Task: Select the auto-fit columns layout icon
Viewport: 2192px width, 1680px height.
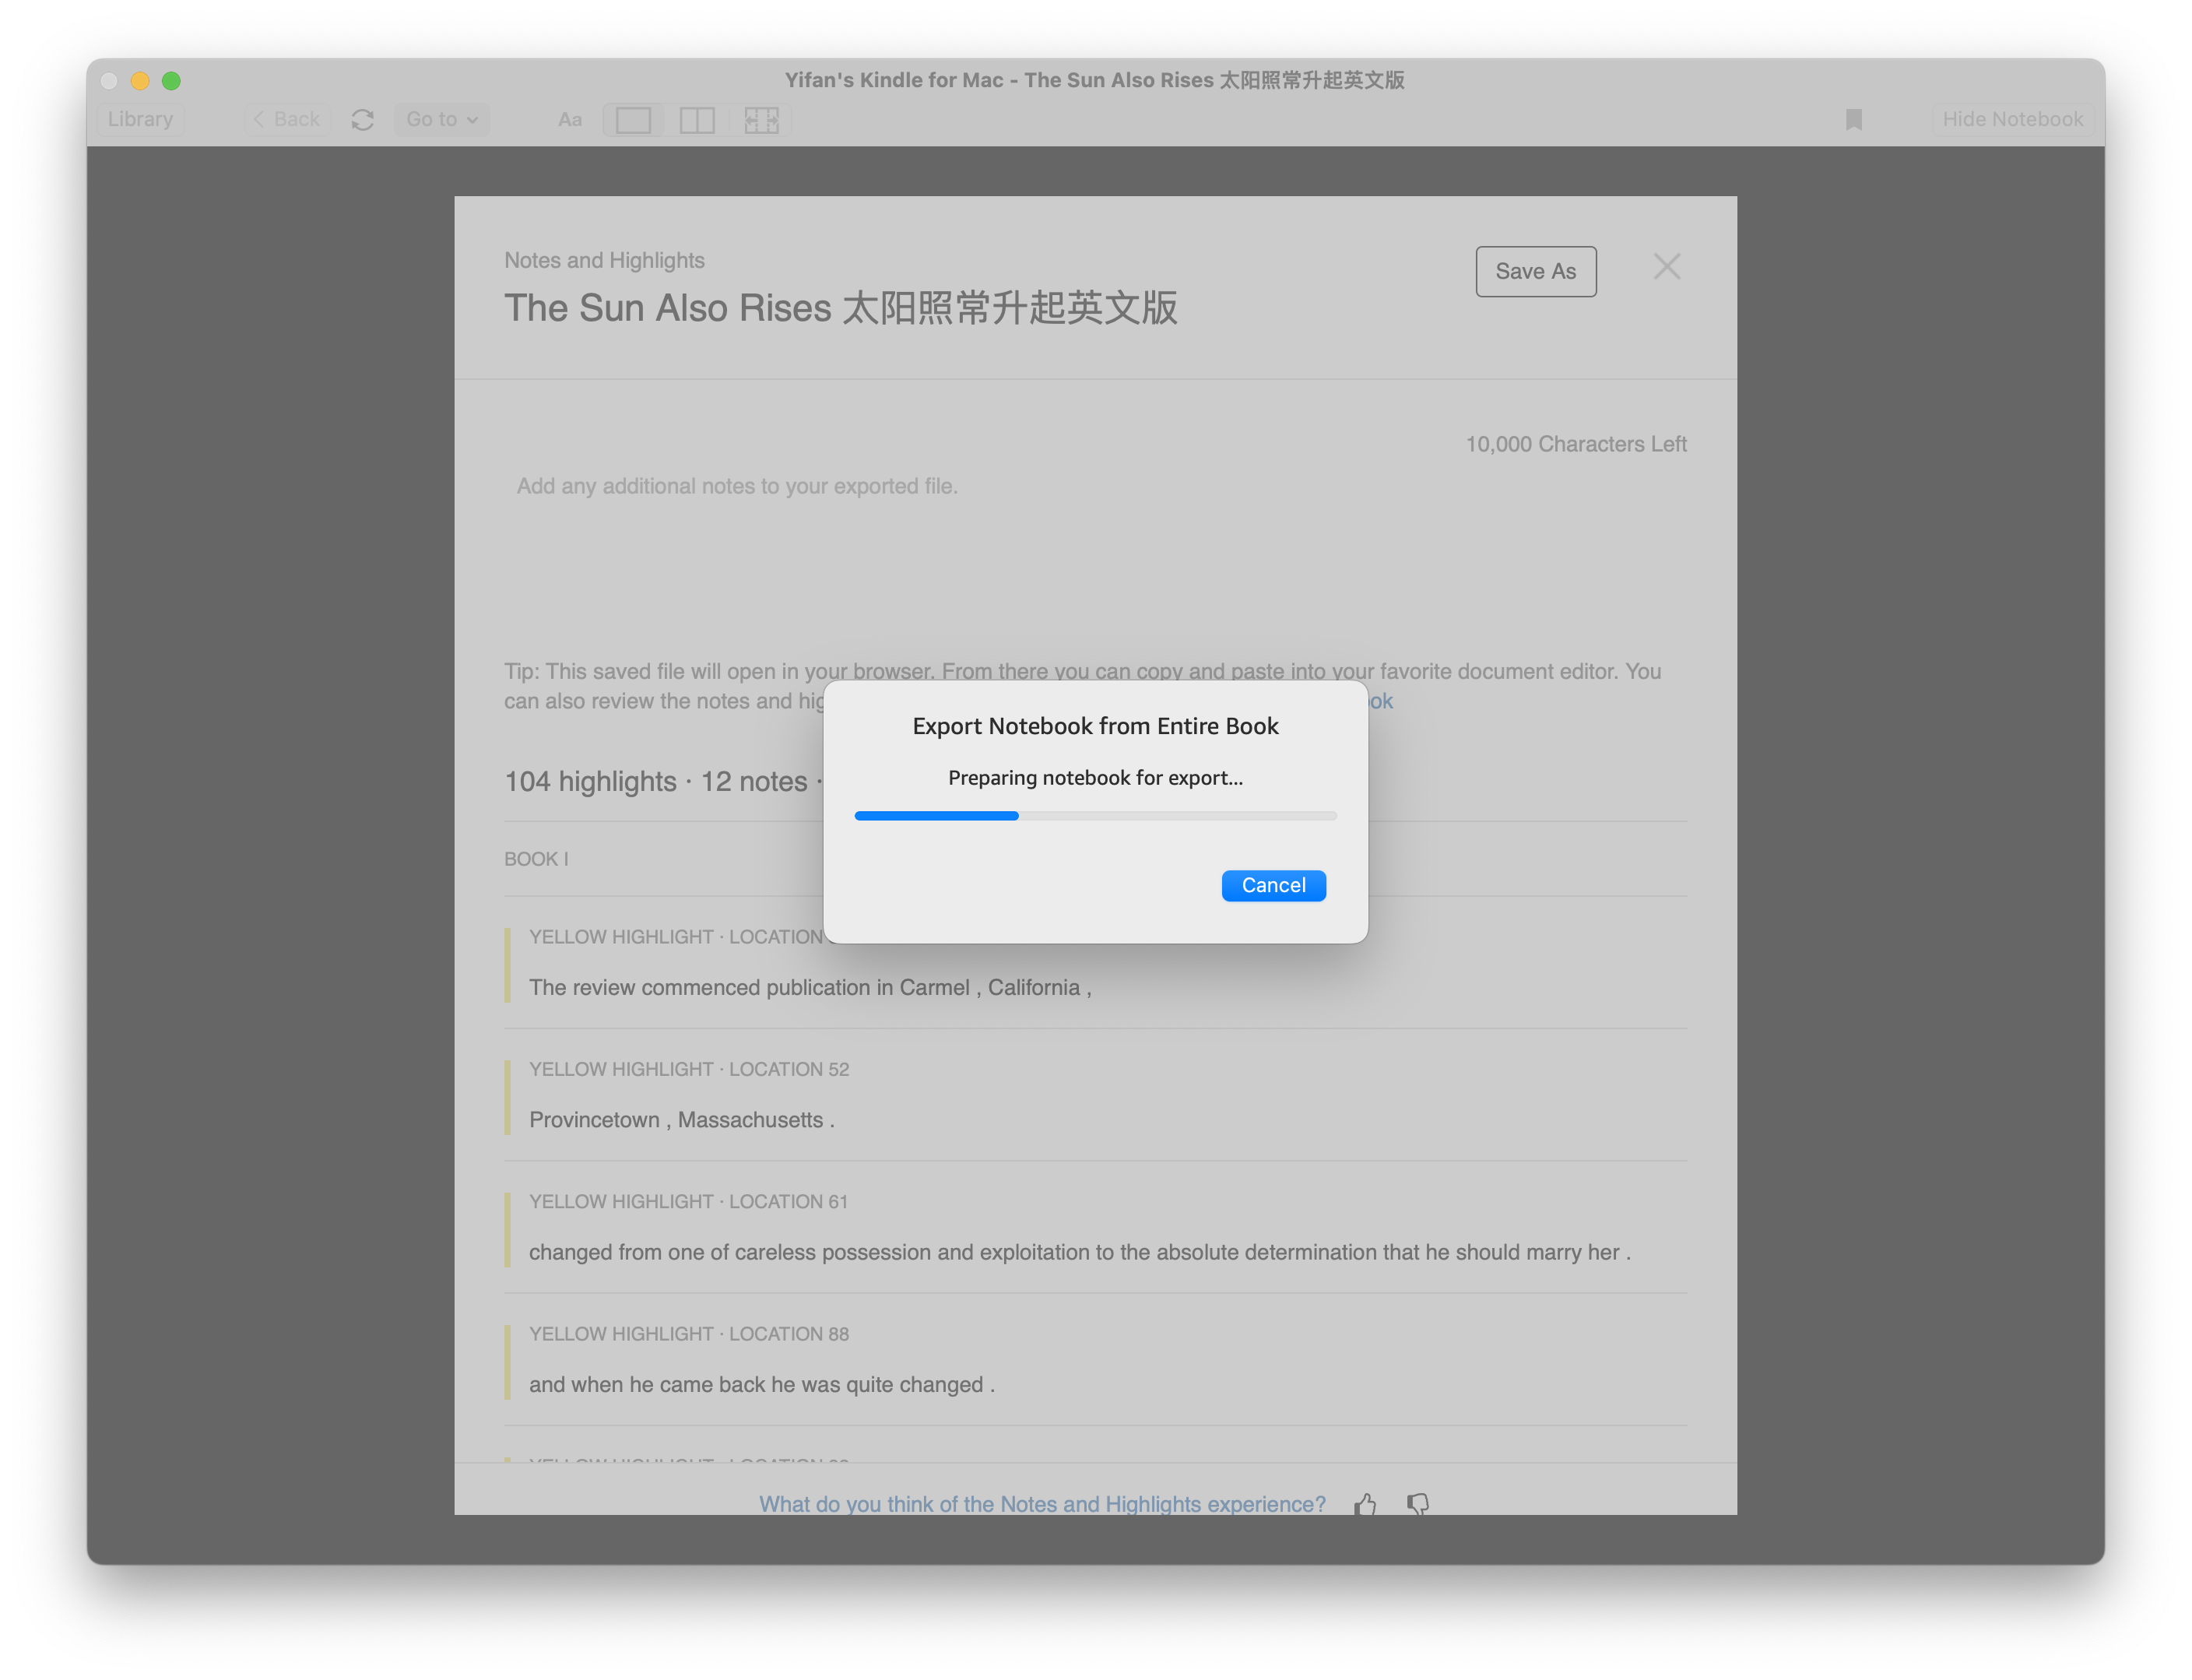Action: (761, 120)
